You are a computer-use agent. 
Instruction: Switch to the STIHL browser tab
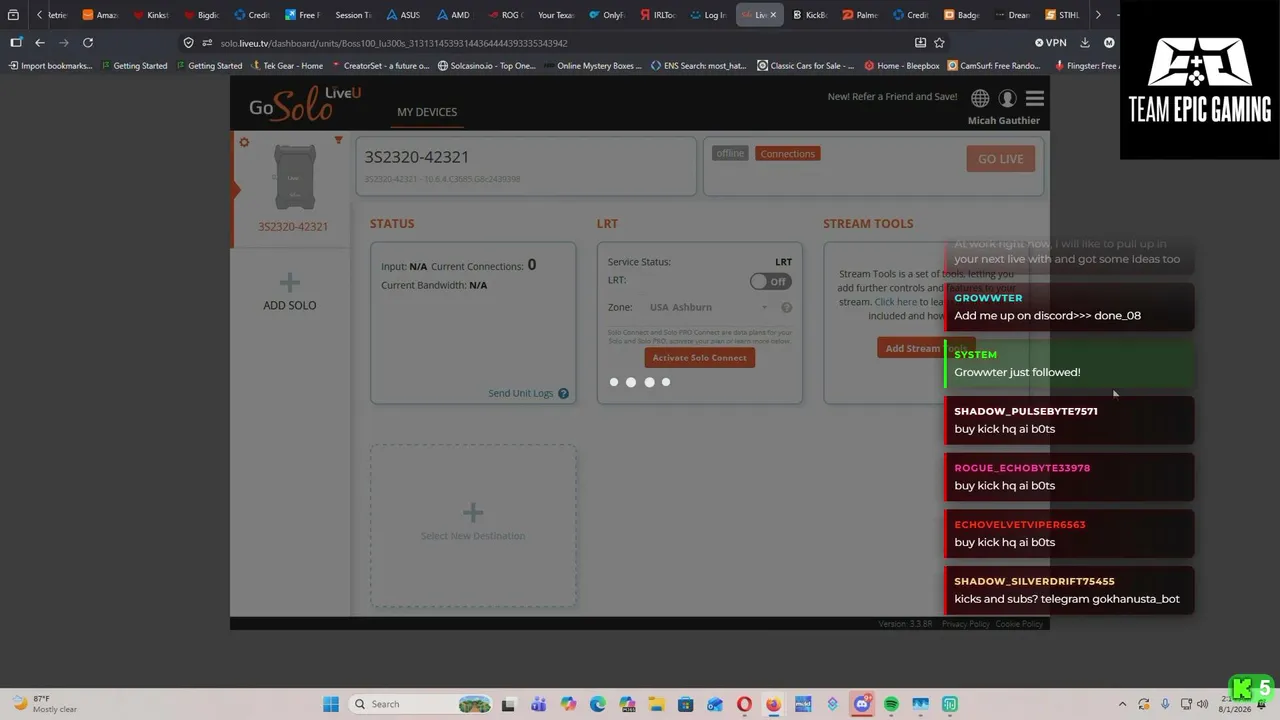click(x=1062, y=15)
